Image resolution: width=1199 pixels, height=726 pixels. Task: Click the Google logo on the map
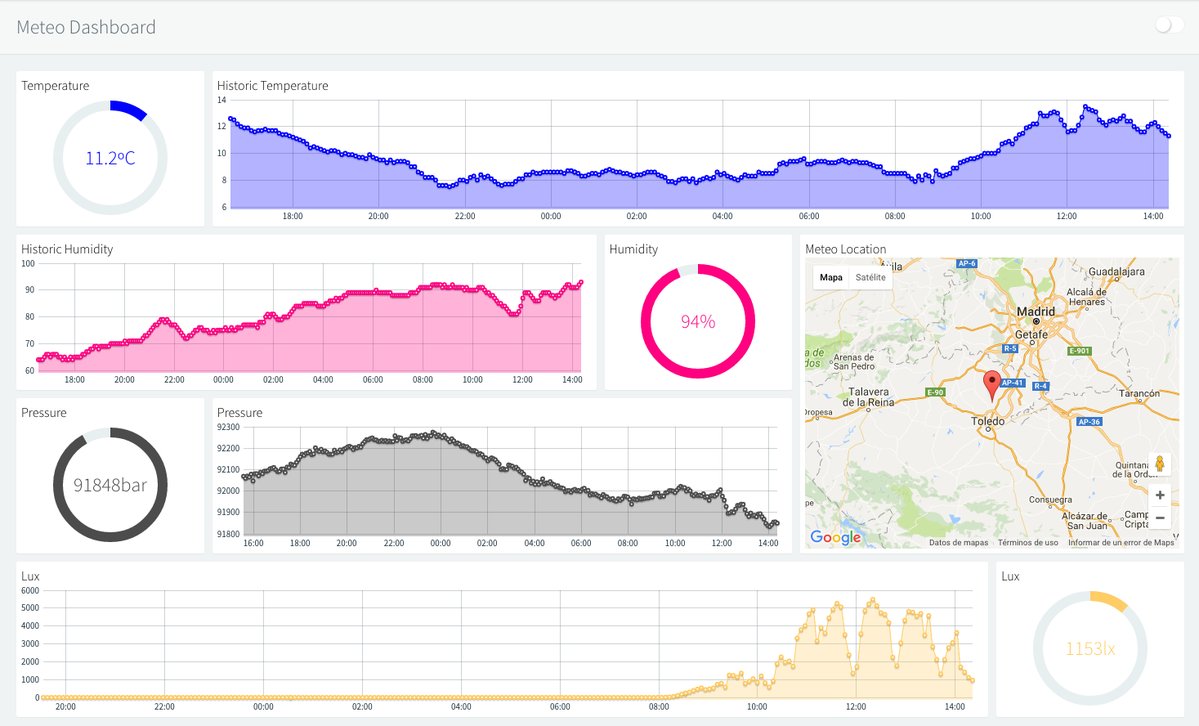coord(835,538)
